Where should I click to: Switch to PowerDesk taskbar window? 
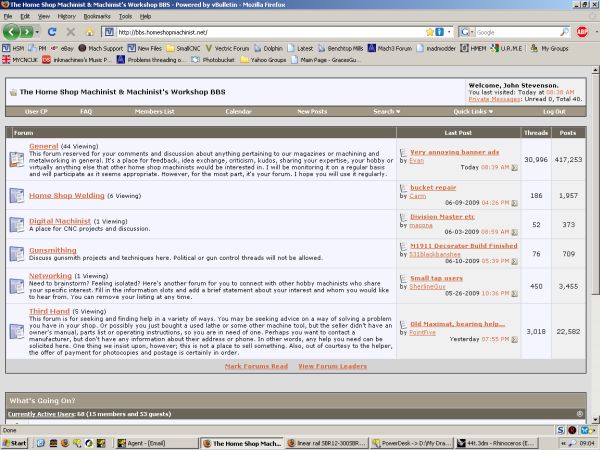412,443
